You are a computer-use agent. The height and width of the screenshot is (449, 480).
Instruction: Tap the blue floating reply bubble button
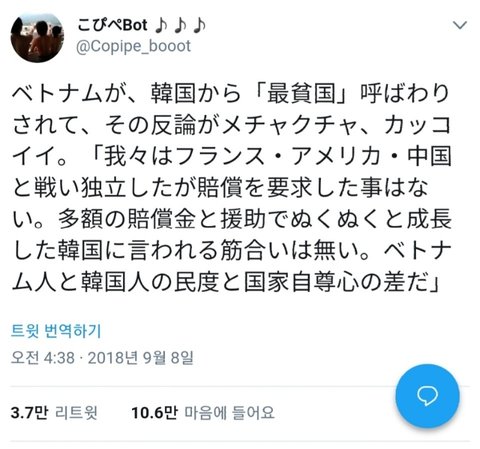tap(427, 396)
